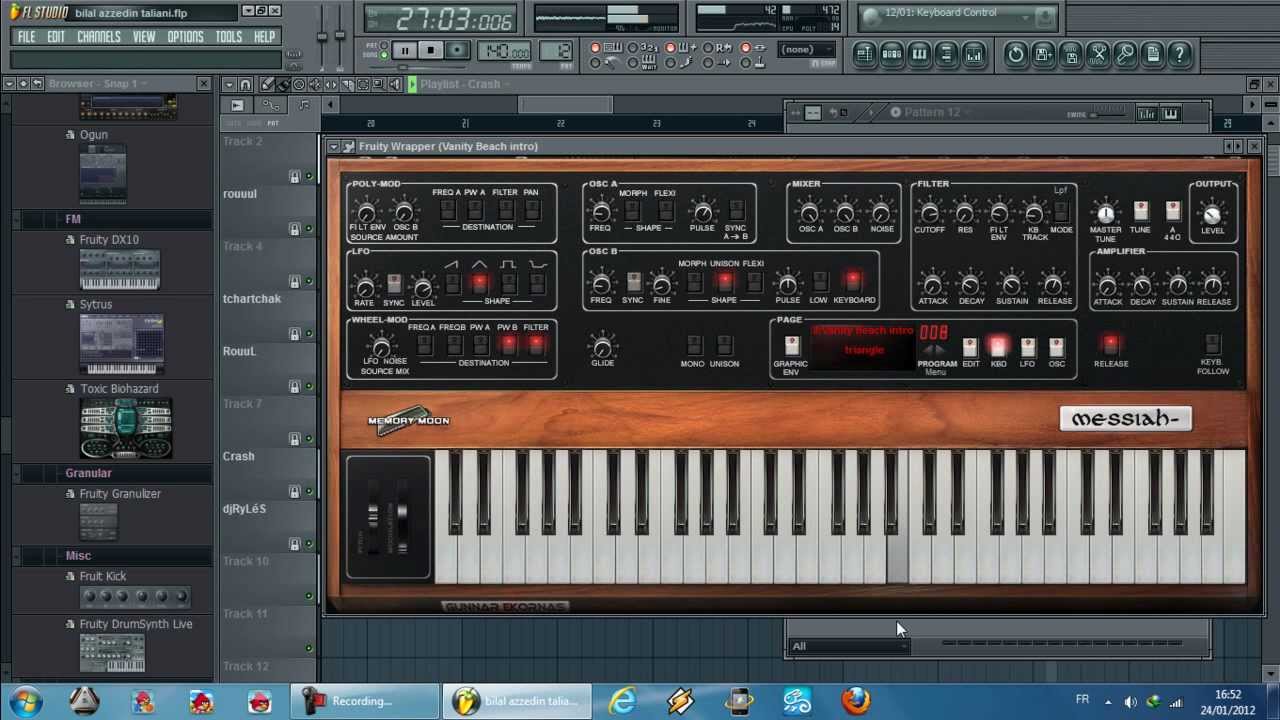Click the render to audio file icon
The image size is (1280, 720).
tap(1070, 54)
